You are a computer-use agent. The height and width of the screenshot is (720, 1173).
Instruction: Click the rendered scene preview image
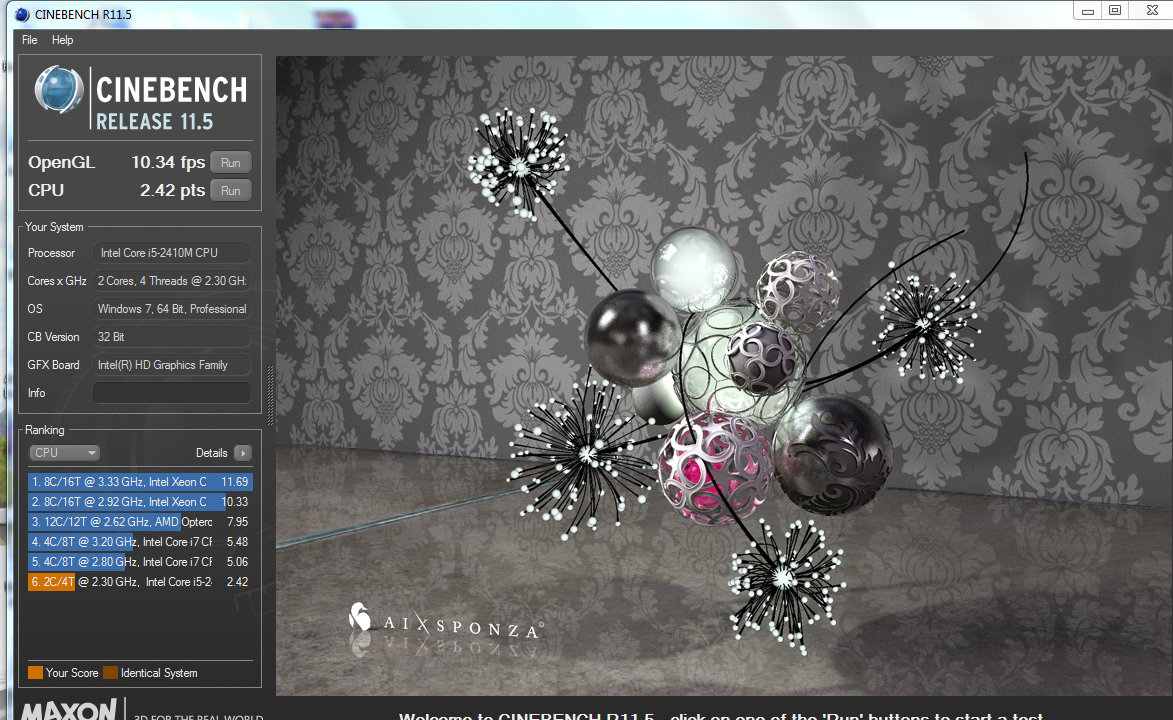[x=724, y=376]
